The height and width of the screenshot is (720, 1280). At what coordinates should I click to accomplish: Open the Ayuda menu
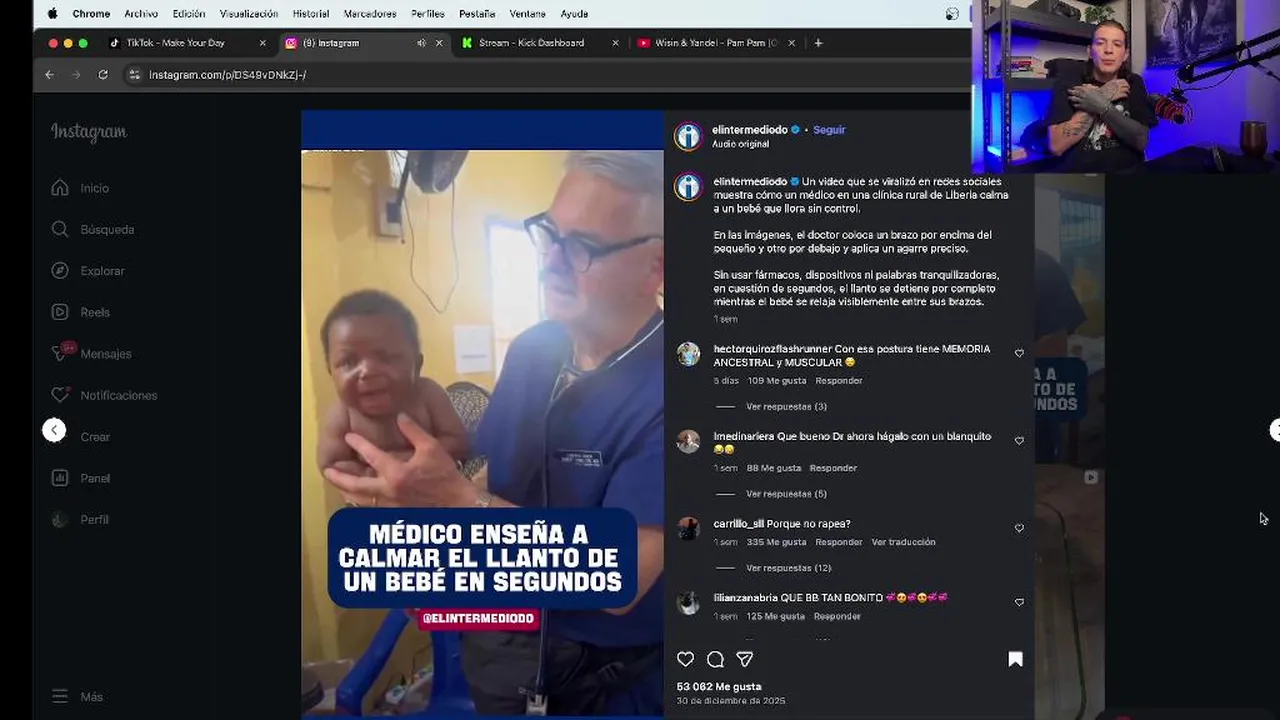(x=574, y=14)
